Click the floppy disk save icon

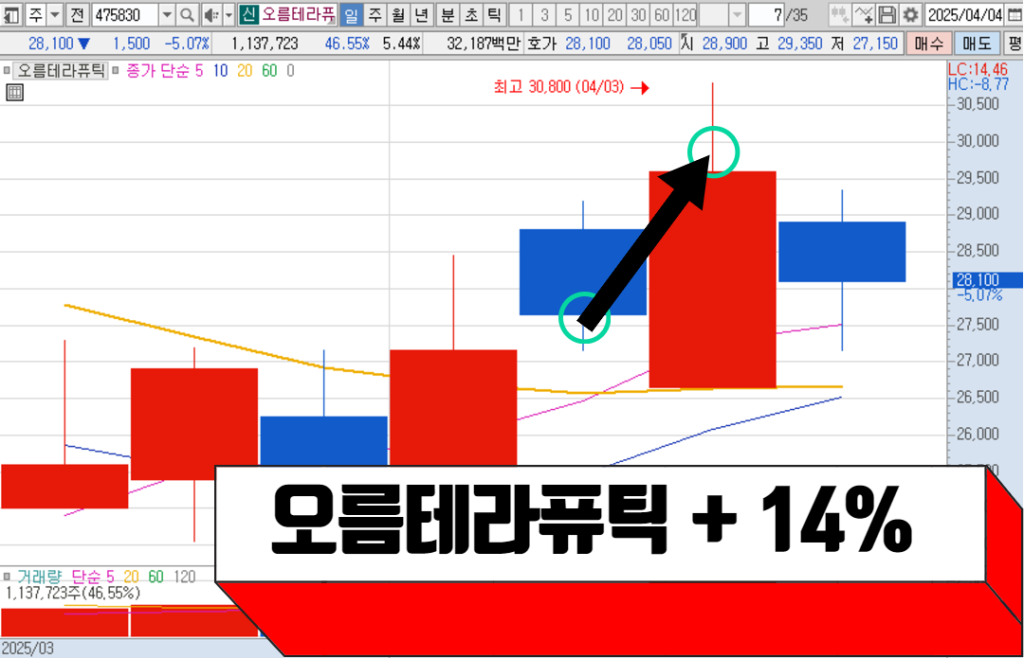pos(886,14)
